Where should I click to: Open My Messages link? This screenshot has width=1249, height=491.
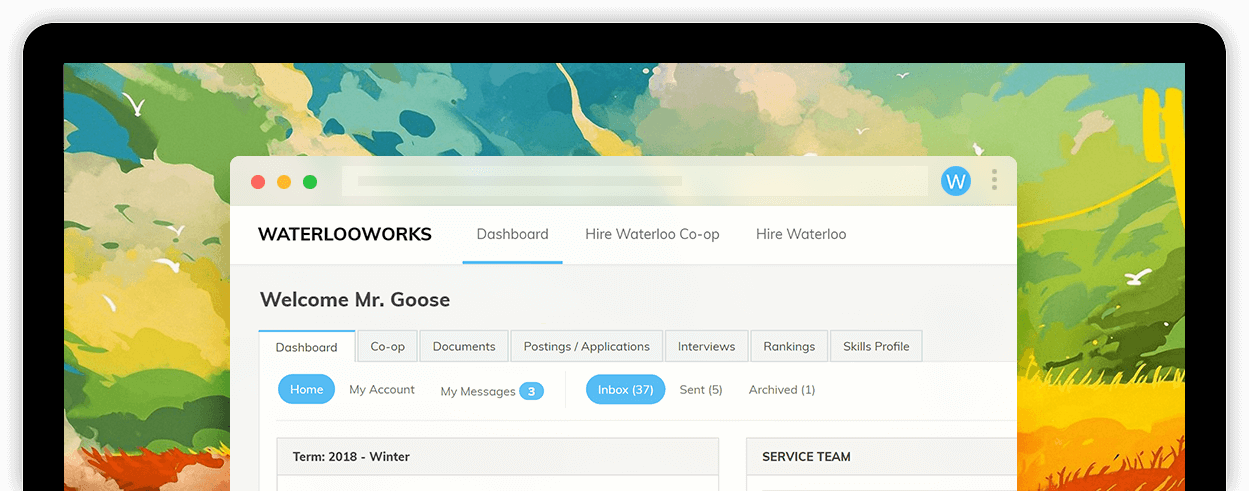pyautogui.click(x=478, y=391)
